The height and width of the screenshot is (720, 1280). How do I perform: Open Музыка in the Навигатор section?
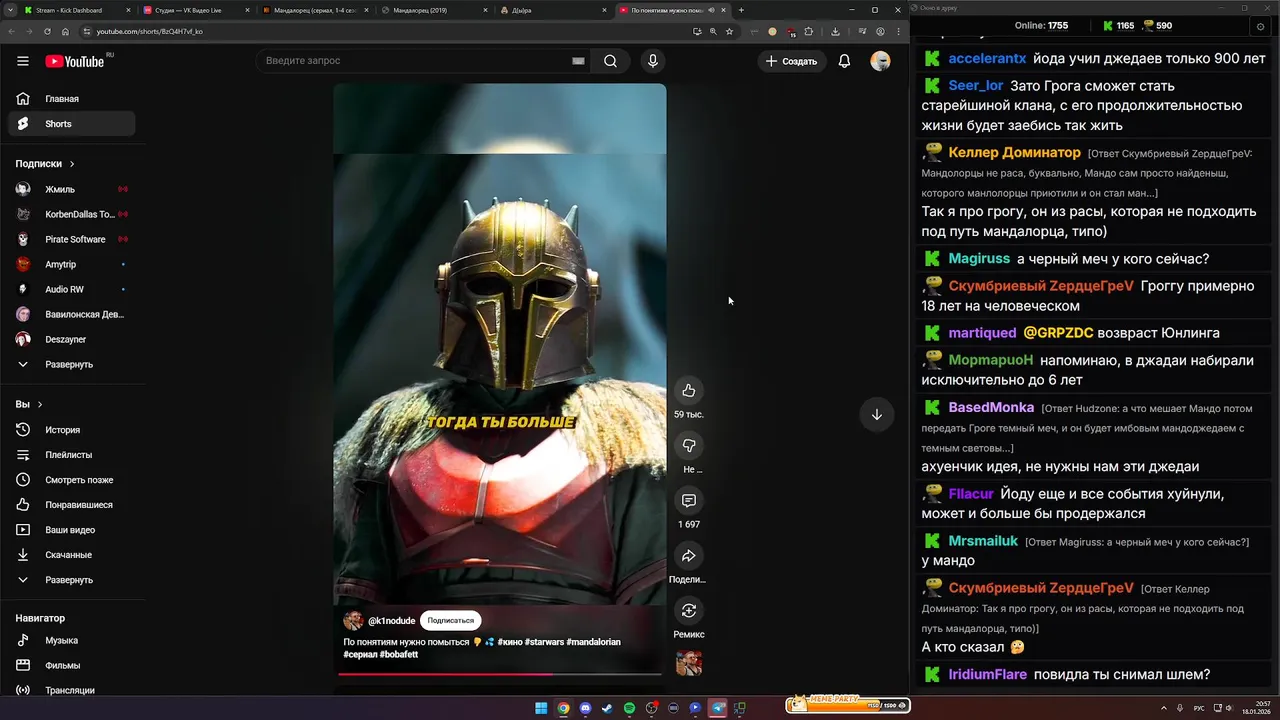pos(70,640)
